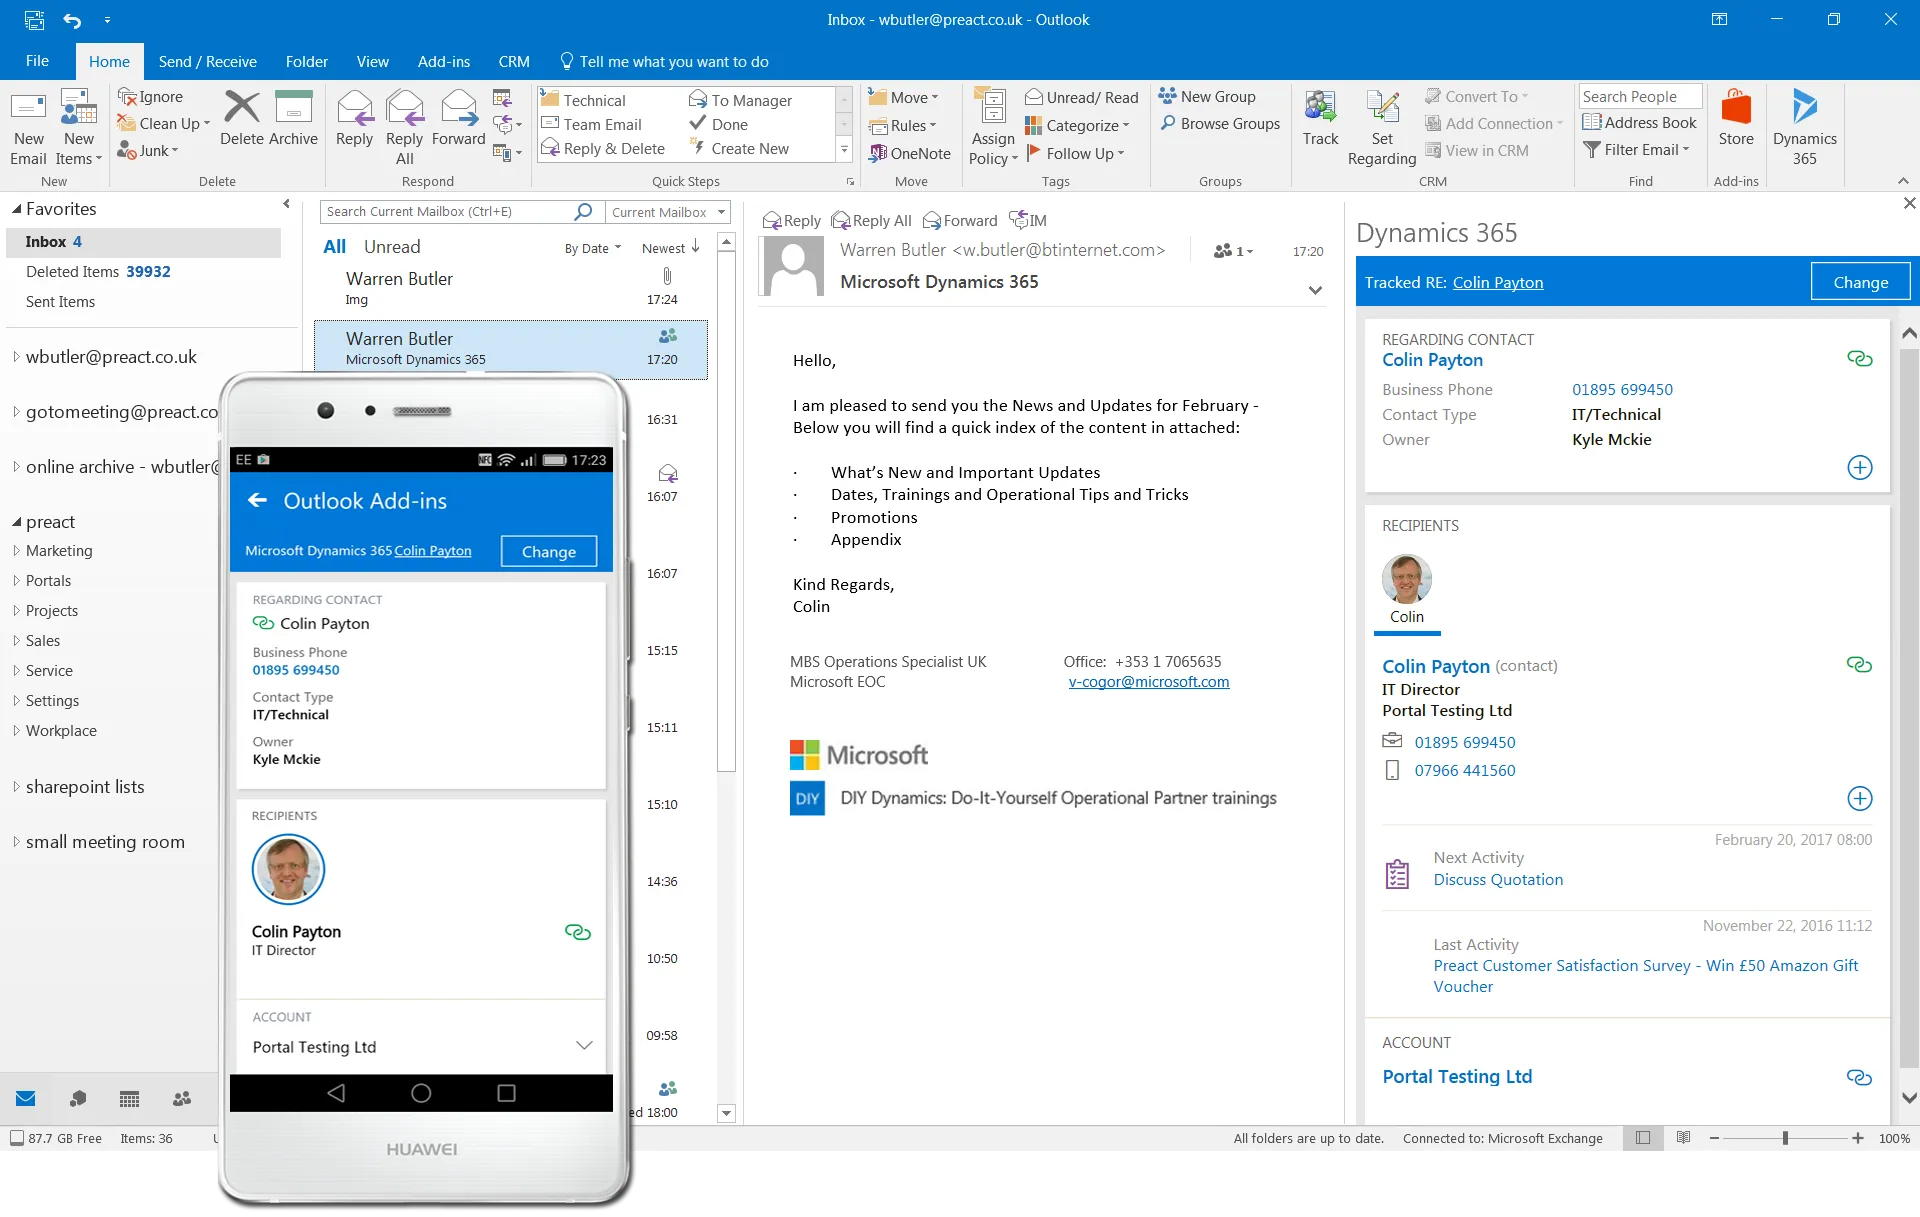Click the Reply All ribbon icon
This screenshot has height=1217, width=1920.
404,108
